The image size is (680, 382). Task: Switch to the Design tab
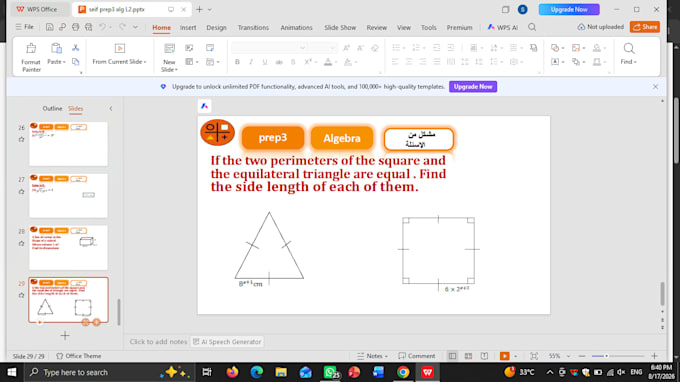click(x=216, y=27)
